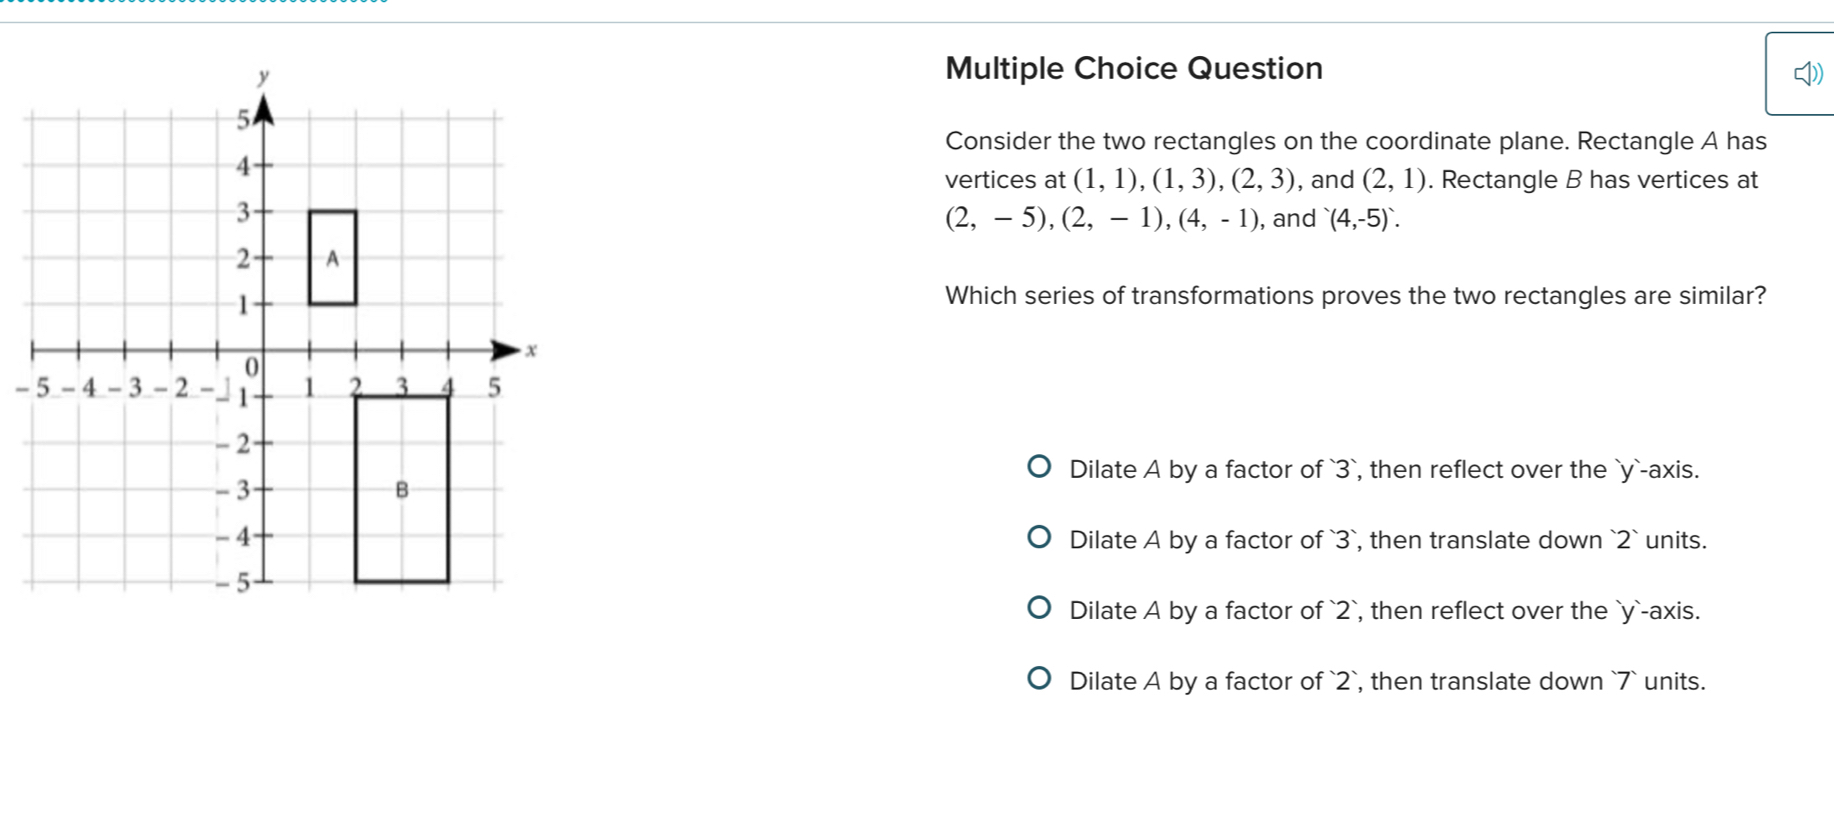Click the y-axis arrow at the top
Image resolution: width=1834 pixels, height=818 pixels.
pyautogui.click(x=263, y=110)
